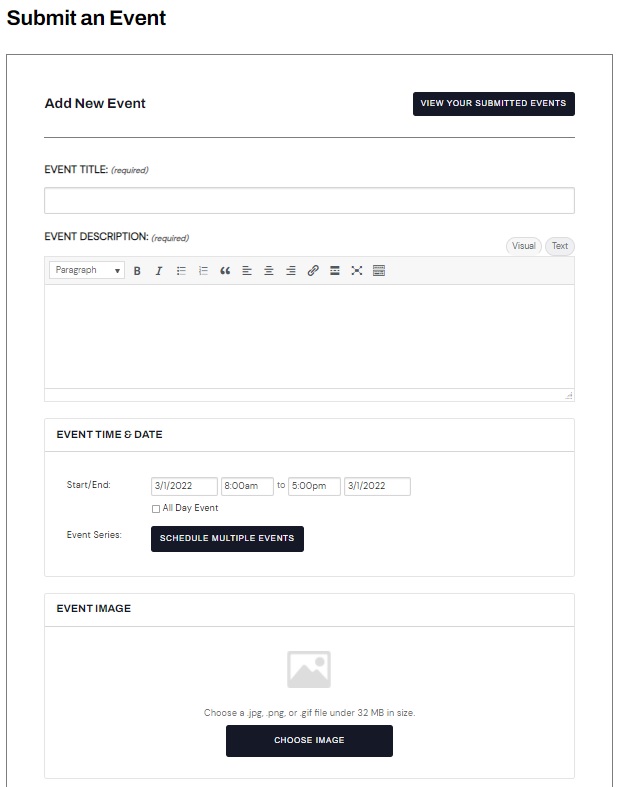Insert a bulleted list

[x=181, y=271]
